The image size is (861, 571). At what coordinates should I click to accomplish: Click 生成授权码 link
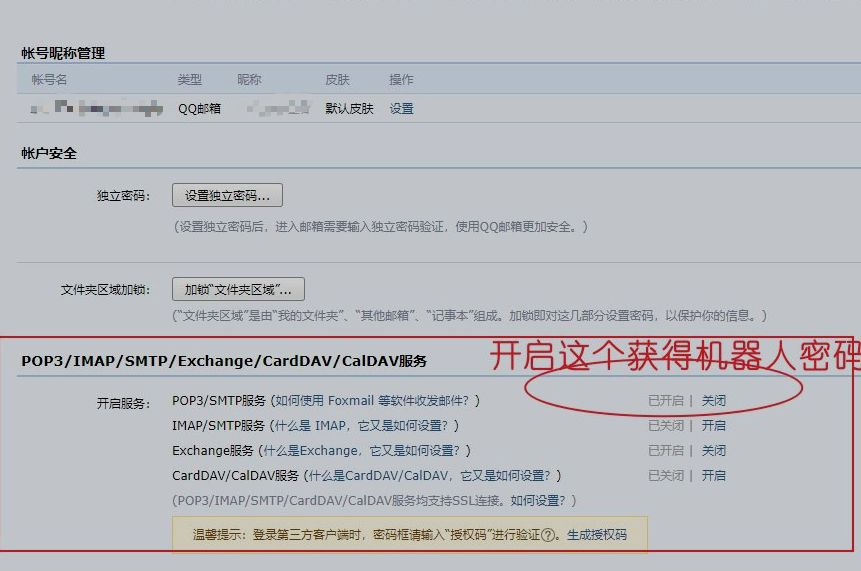click(x=597, y=535)
